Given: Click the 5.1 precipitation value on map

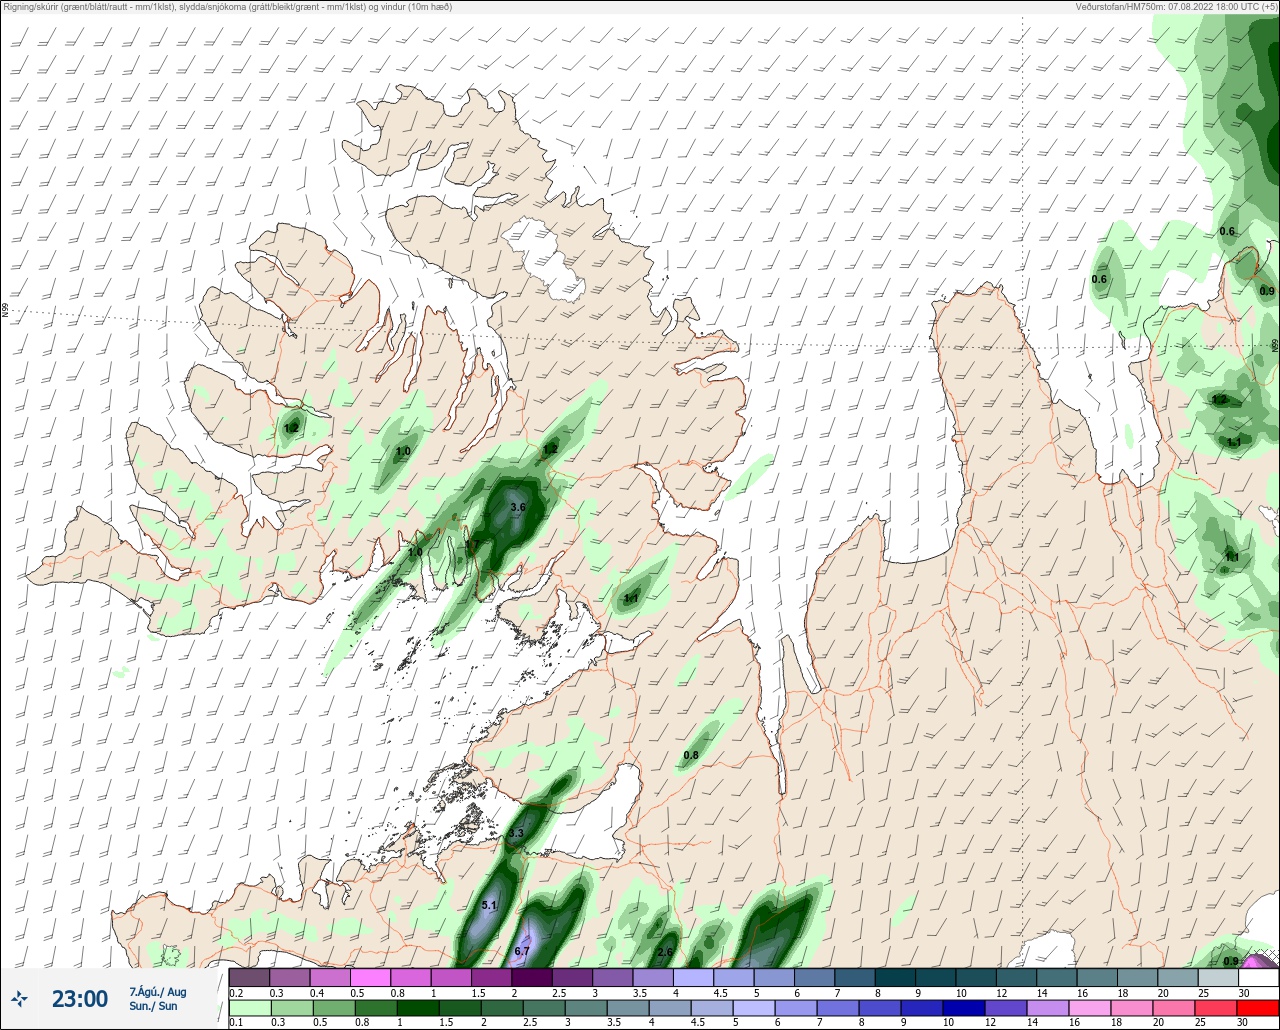Looking at the screenshot, I should pyautogui.click(x=489, y=905).
